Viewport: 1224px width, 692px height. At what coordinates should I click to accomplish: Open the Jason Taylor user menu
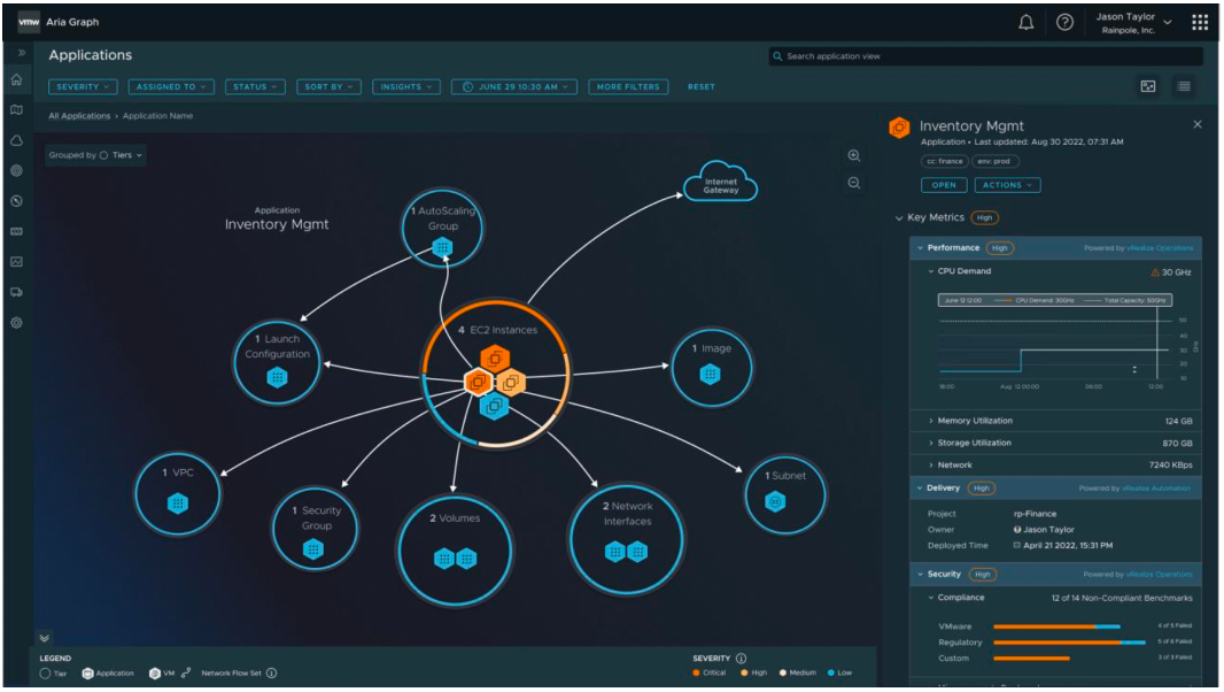[x=1130, y=20]
